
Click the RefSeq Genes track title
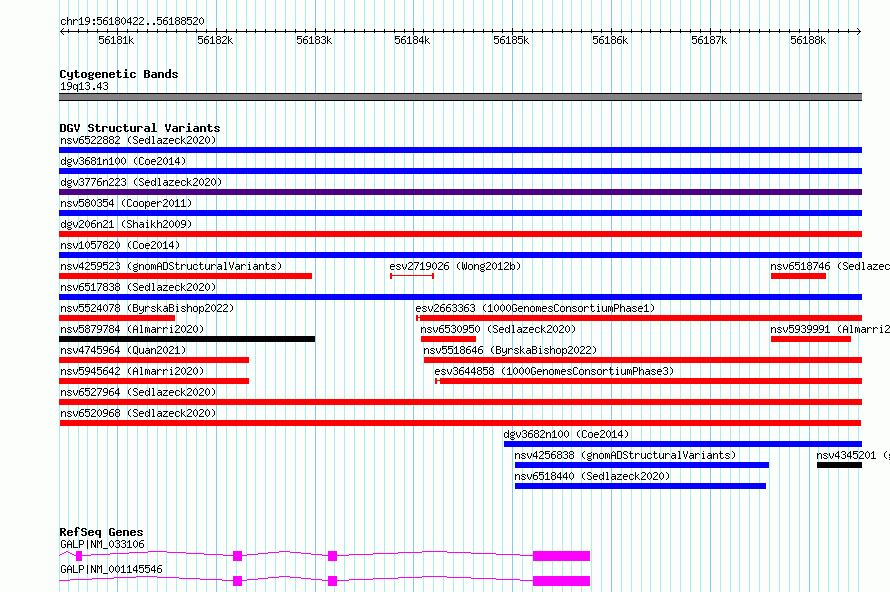pyautogui.click(x=101, y=532)
